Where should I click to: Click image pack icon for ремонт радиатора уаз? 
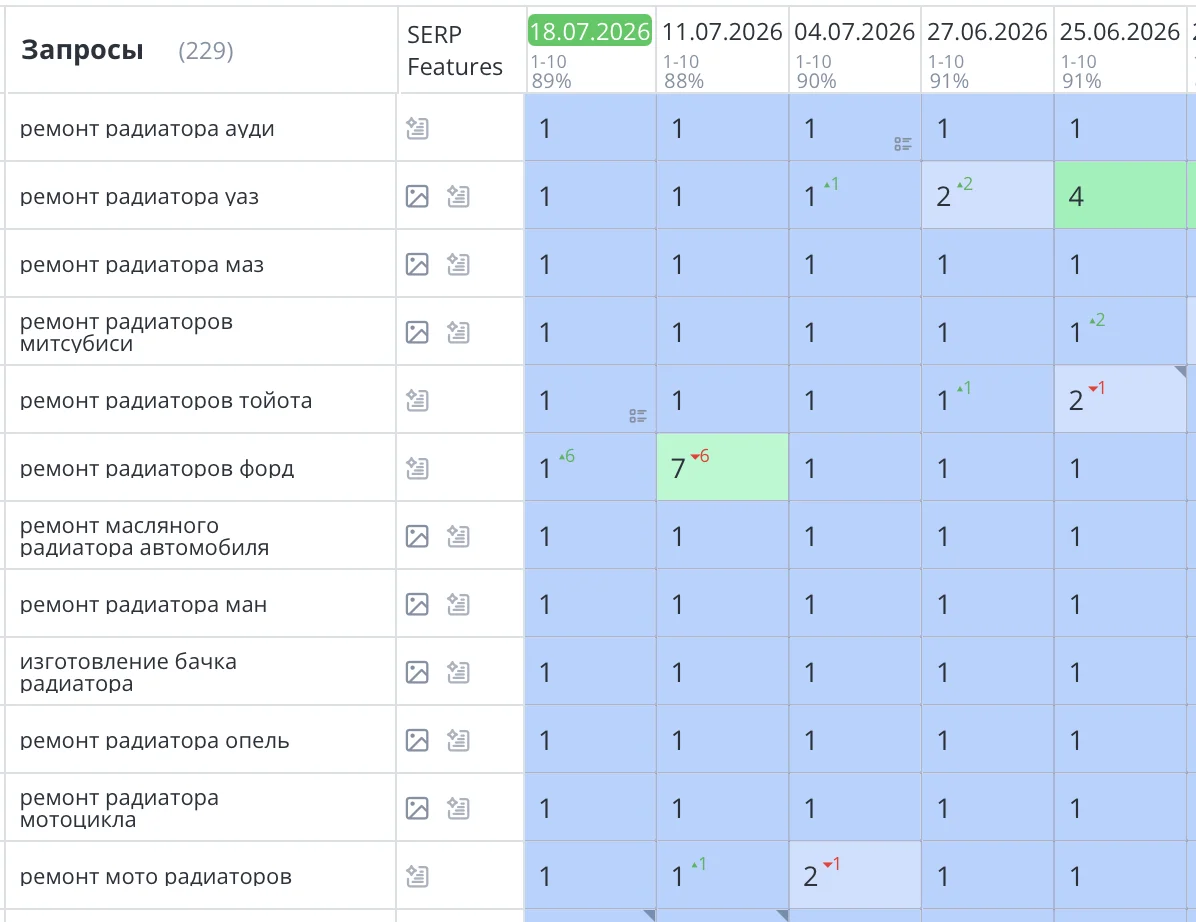click(417, 196)
